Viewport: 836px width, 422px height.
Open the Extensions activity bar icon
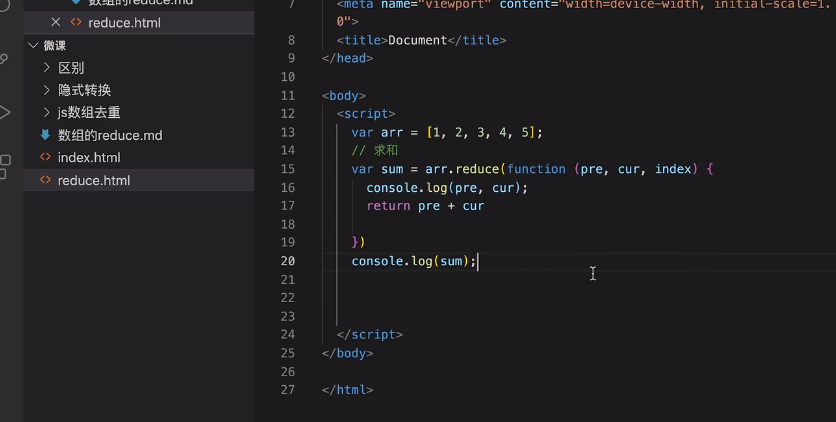(x=5, y=167)
